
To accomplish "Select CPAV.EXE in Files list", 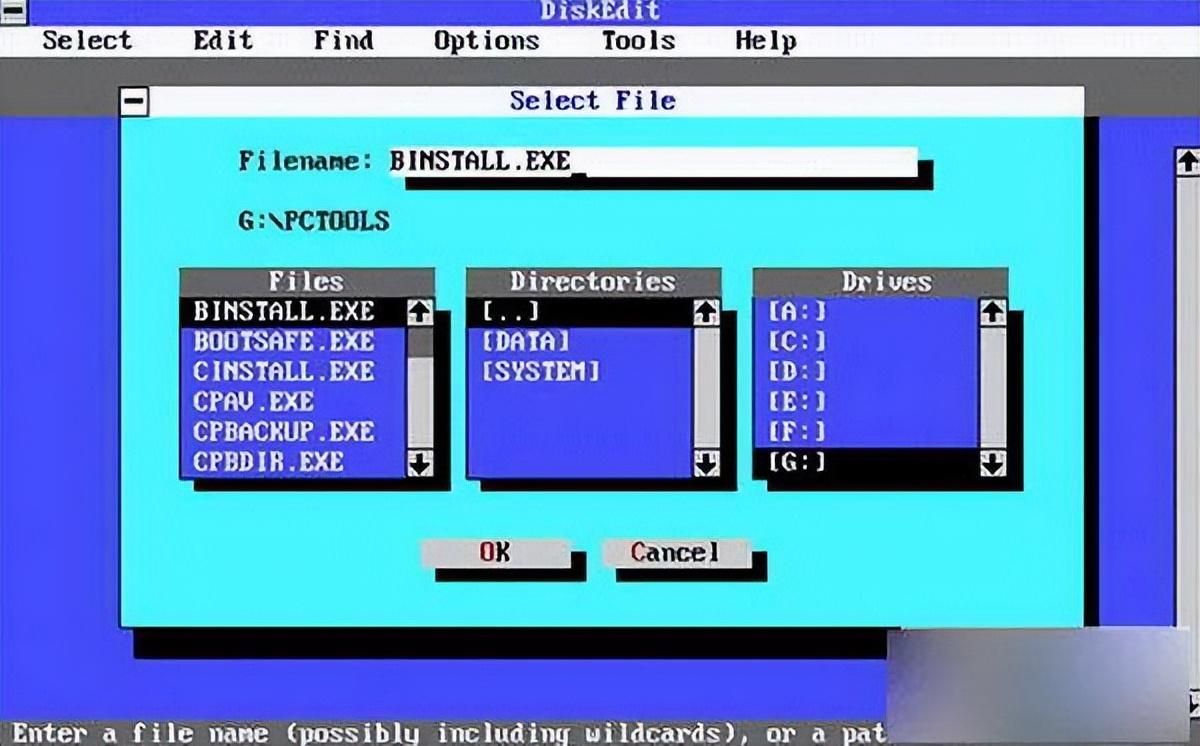I will [293, 401].
